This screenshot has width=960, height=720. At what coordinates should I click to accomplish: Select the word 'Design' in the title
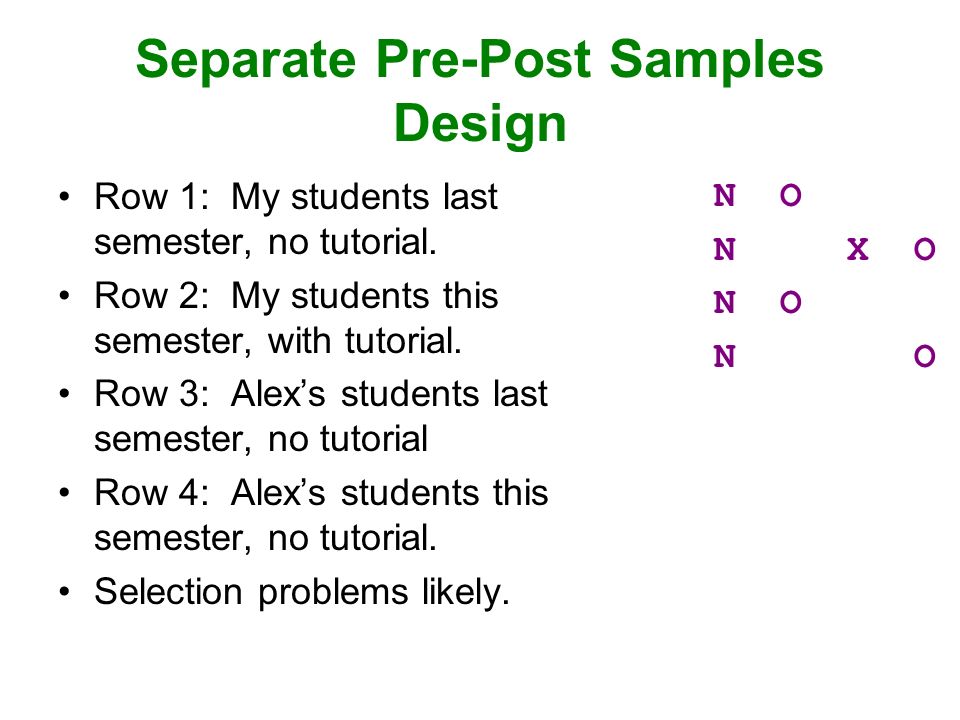tap(480, 124)
